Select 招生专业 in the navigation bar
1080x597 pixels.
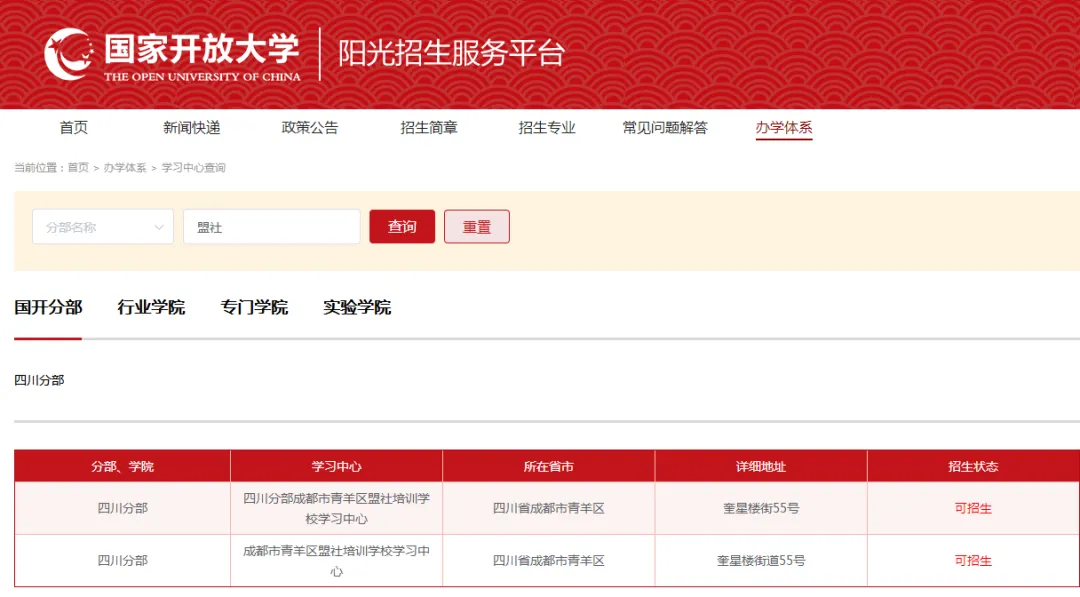point(547,127)
